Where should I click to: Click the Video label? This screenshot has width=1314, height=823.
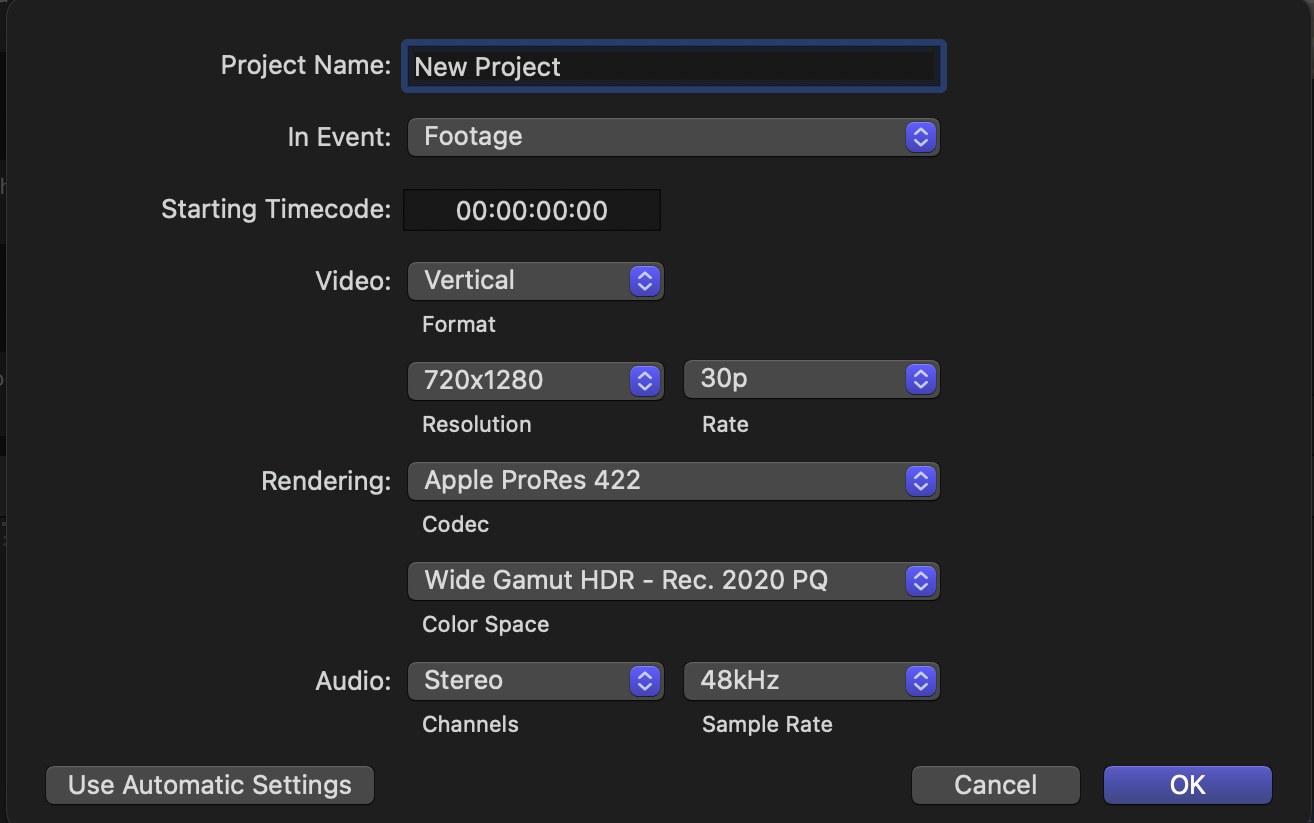pos(354,281)
